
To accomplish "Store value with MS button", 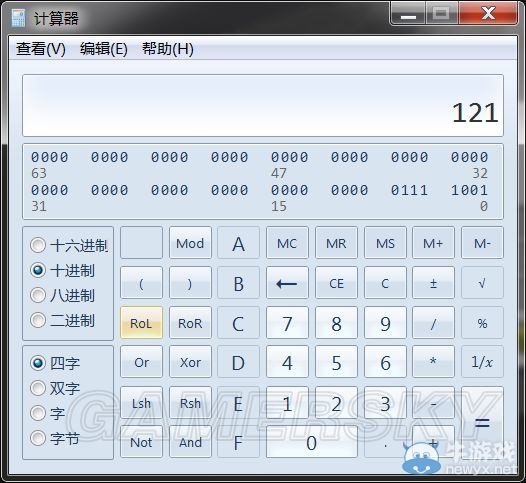I will tap(385, 243).
